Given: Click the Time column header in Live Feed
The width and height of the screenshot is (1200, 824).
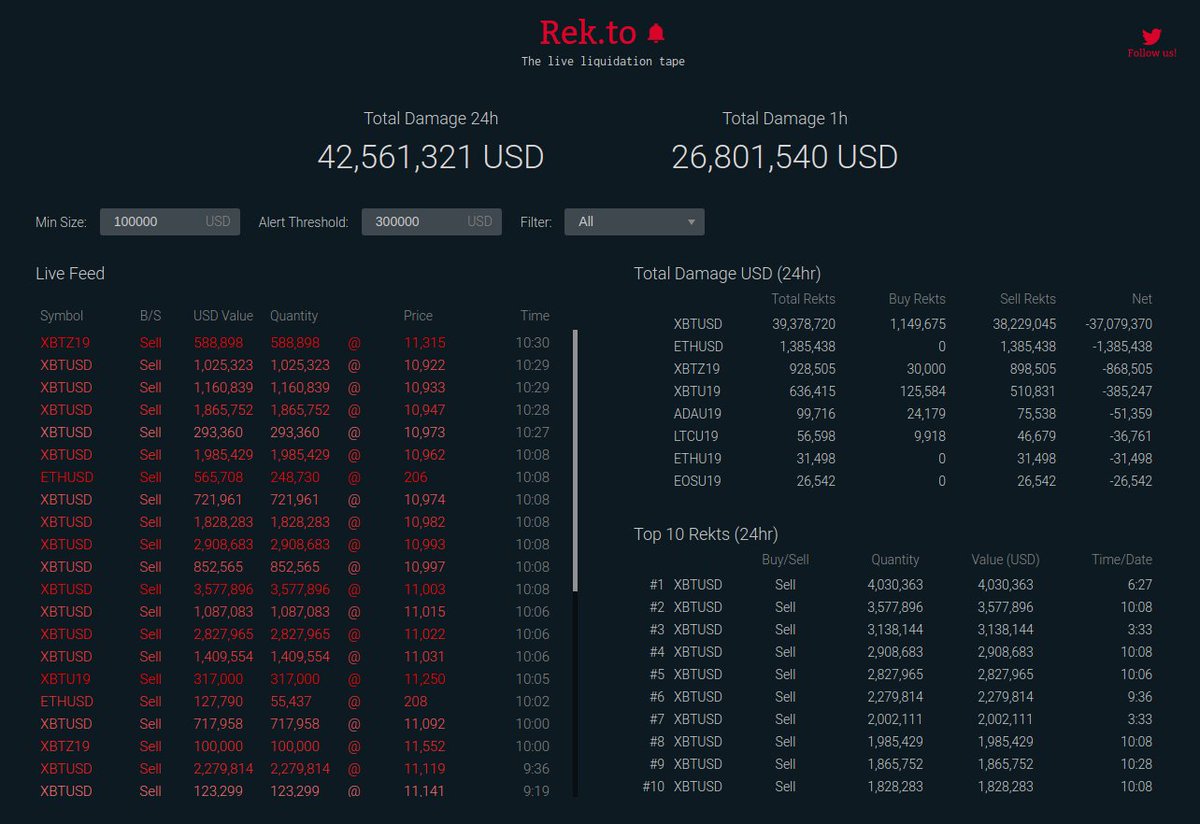Looking at the screenshot, I should point(535,315).
